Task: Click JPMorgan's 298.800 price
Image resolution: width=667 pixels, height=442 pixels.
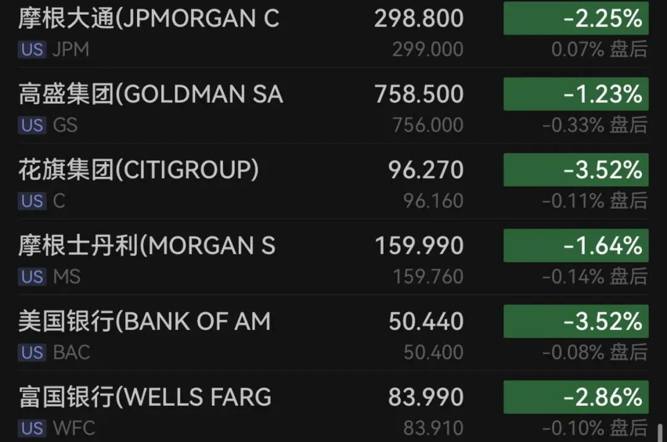Action: pyautogui.click(x=419, y=19)
